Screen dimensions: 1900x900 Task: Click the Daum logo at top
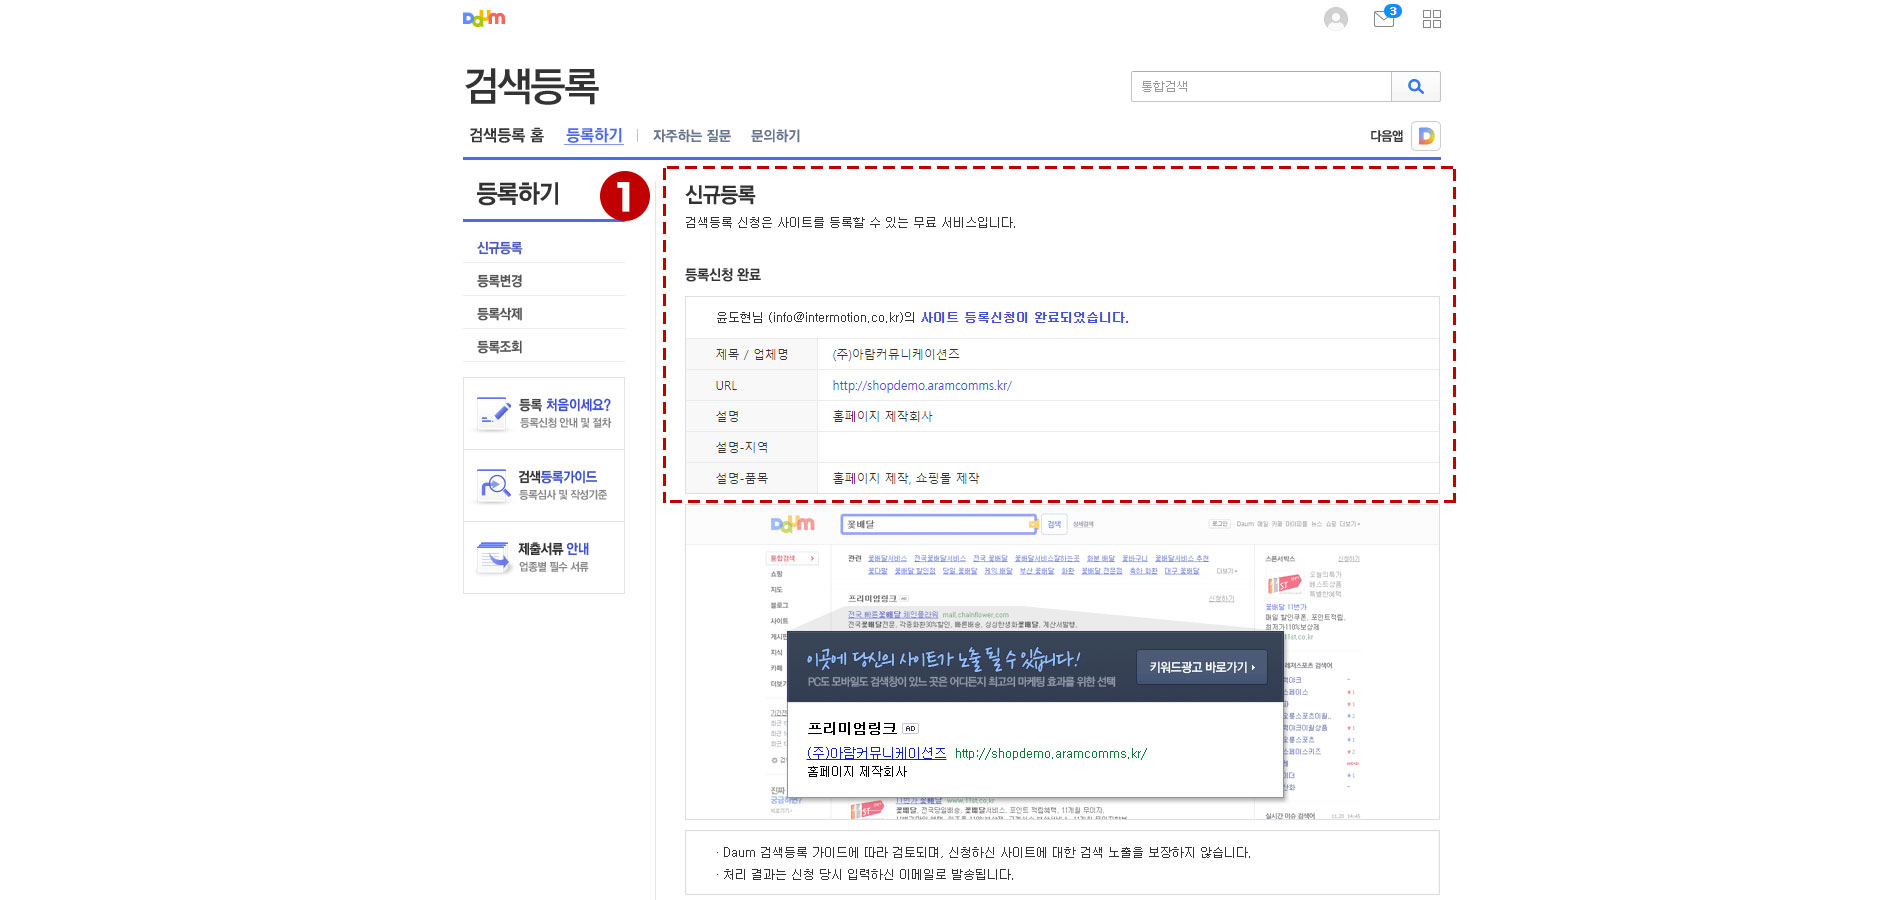(x=484, y=18)
